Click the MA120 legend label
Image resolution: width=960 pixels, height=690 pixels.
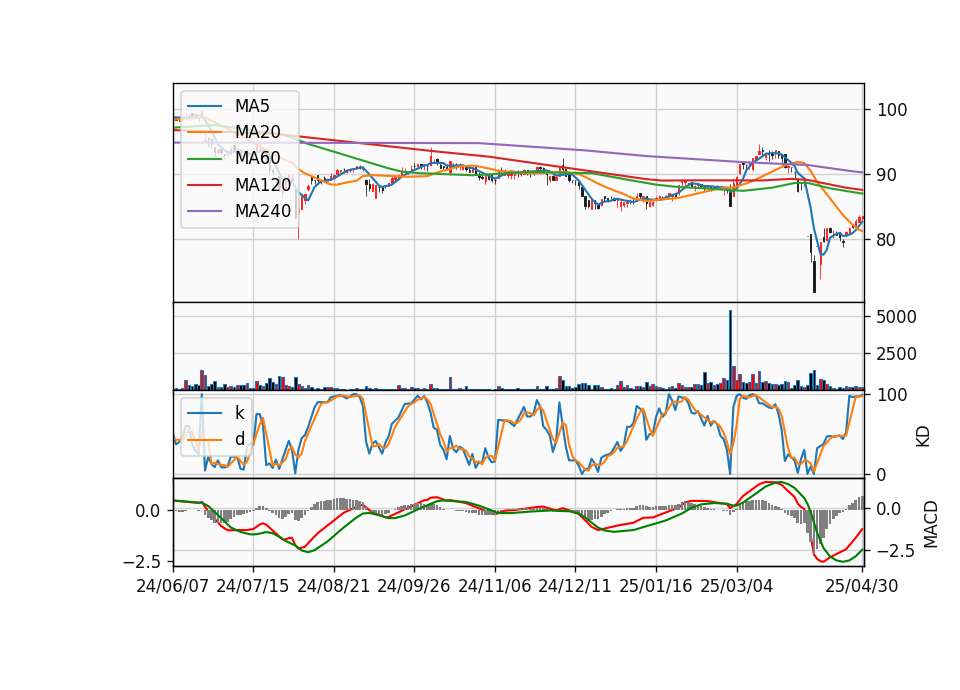(x=263, y=185)
